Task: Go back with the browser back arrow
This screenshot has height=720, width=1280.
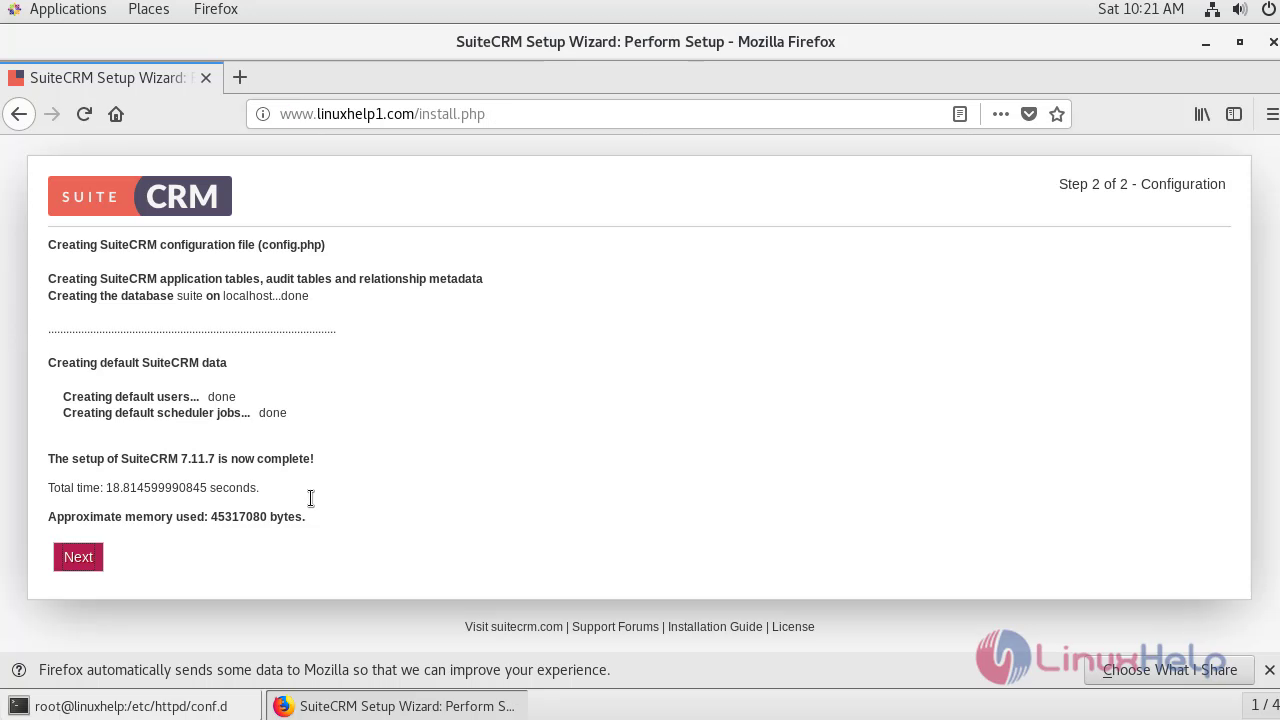Action: pos(19,114)
